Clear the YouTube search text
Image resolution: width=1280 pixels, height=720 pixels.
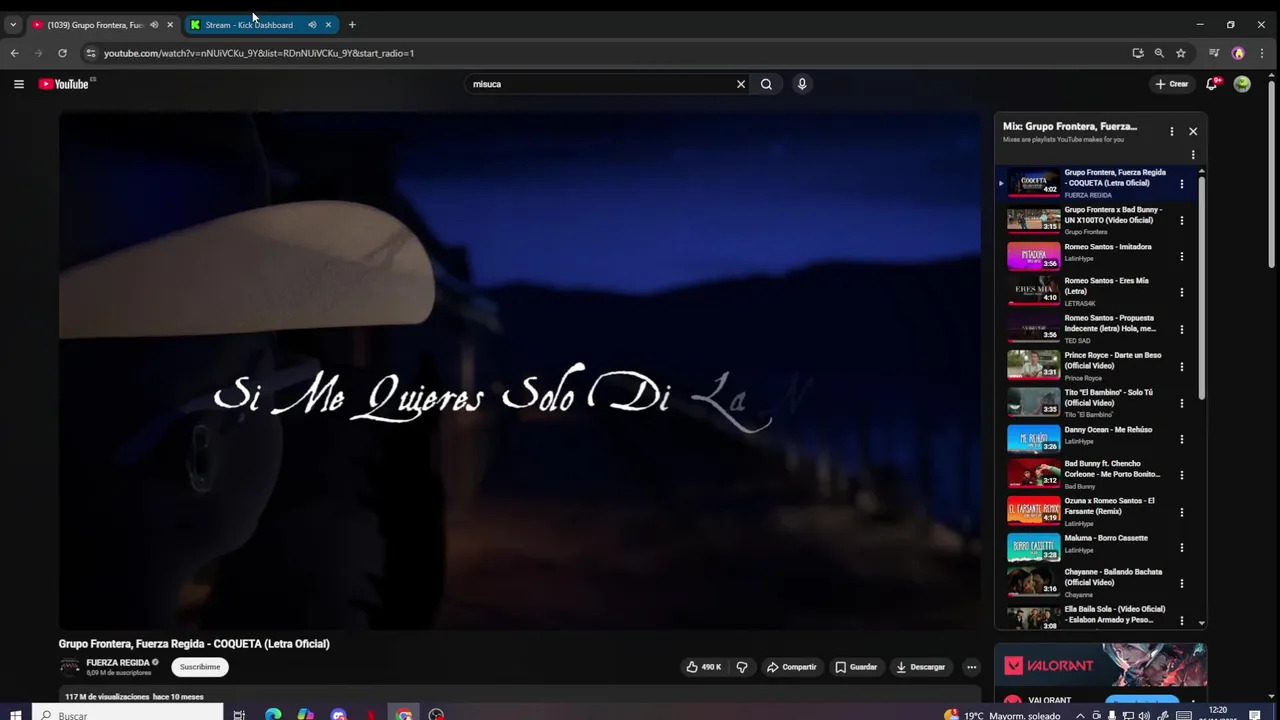pos(741,84)
